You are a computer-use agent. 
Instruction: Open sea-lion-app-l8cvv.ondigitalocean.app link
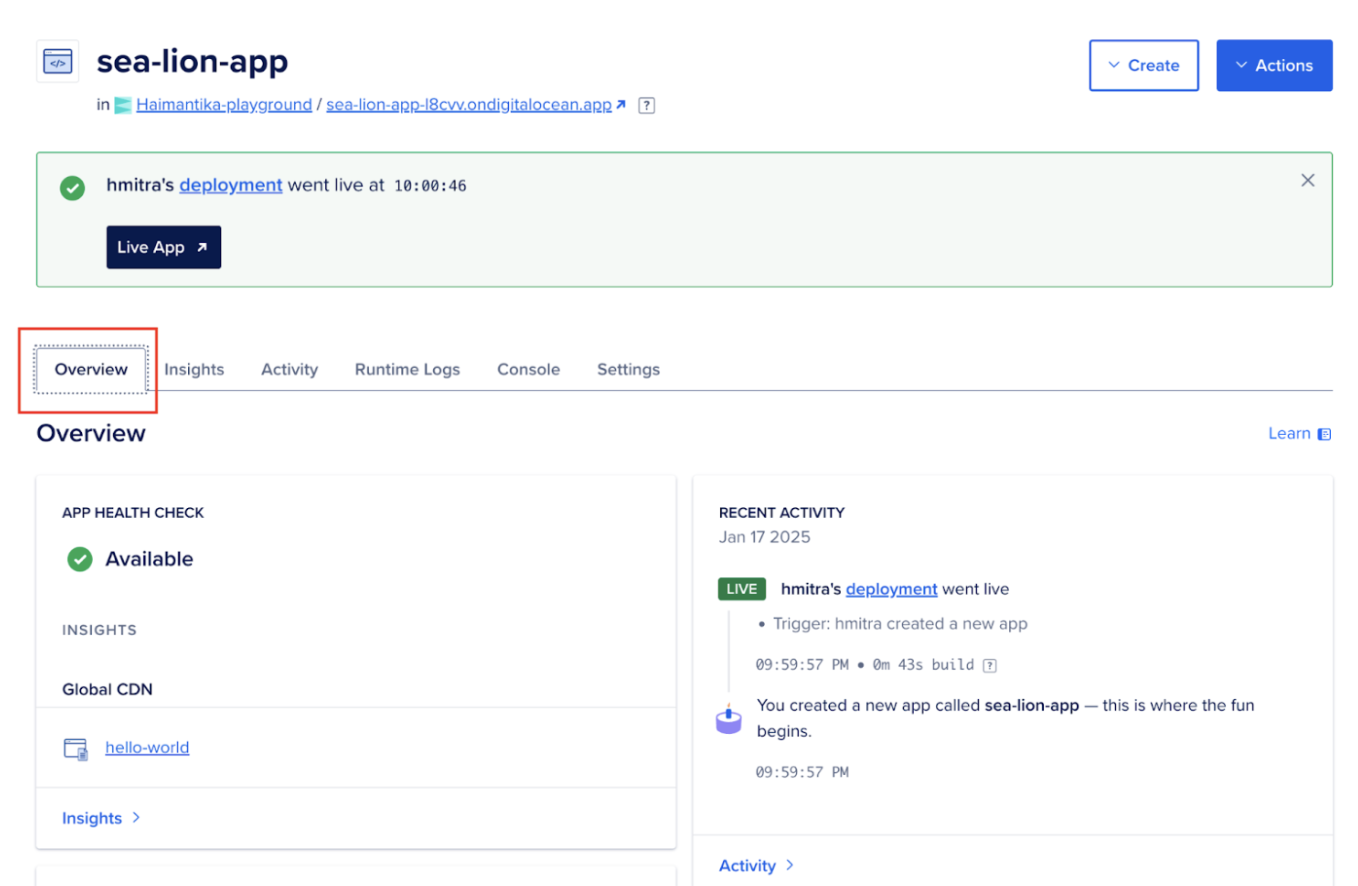pyautogui.click(x=469, y=105)
